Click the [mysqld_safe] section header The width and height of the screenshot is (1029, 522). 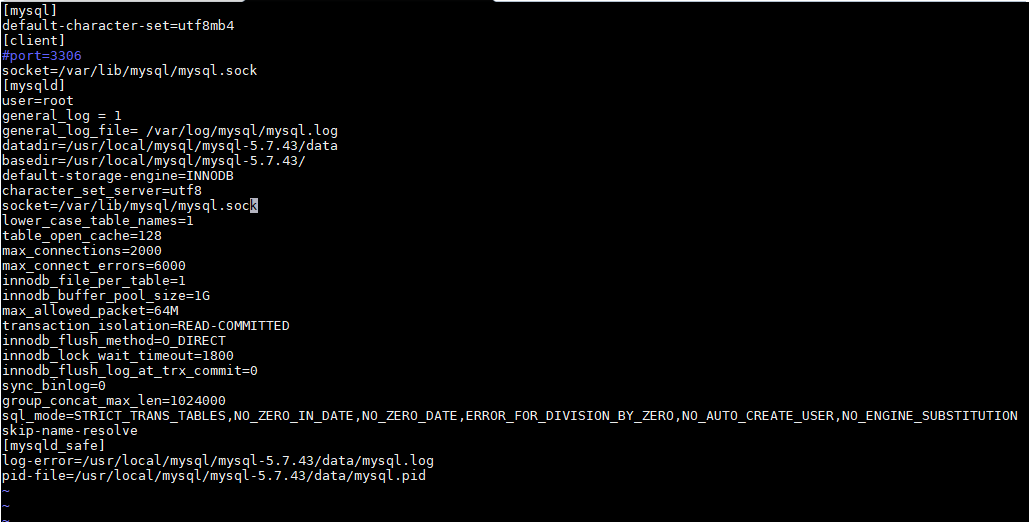point(54,446)
